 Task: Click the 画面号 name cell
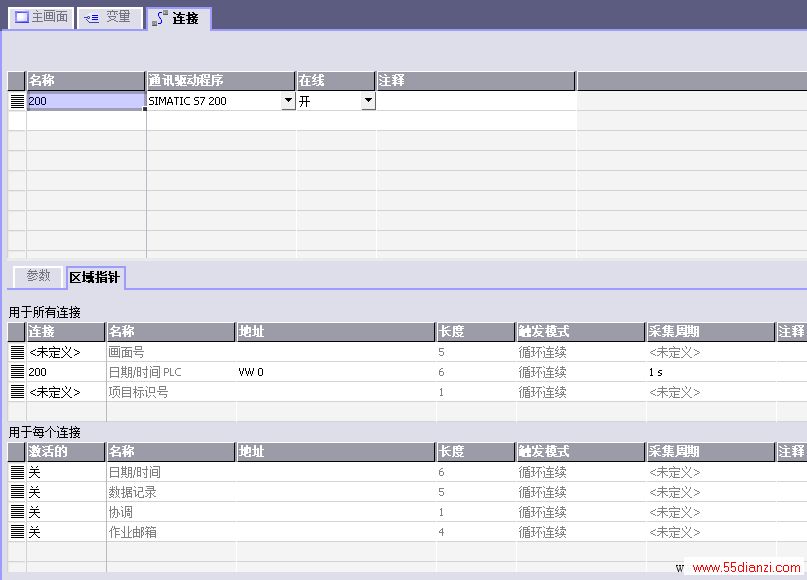point(171,352)
